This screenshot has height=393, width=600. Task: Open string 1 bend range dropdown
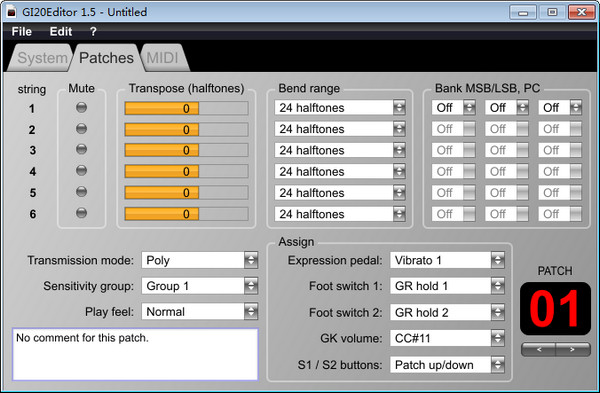click(340, 108)
